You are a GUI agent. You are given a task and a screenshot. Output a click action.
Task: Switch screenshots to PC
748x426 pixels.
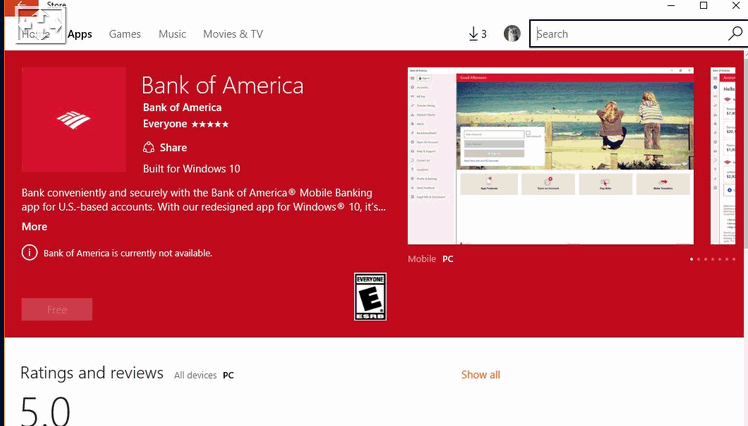click(x=447, y=259)
